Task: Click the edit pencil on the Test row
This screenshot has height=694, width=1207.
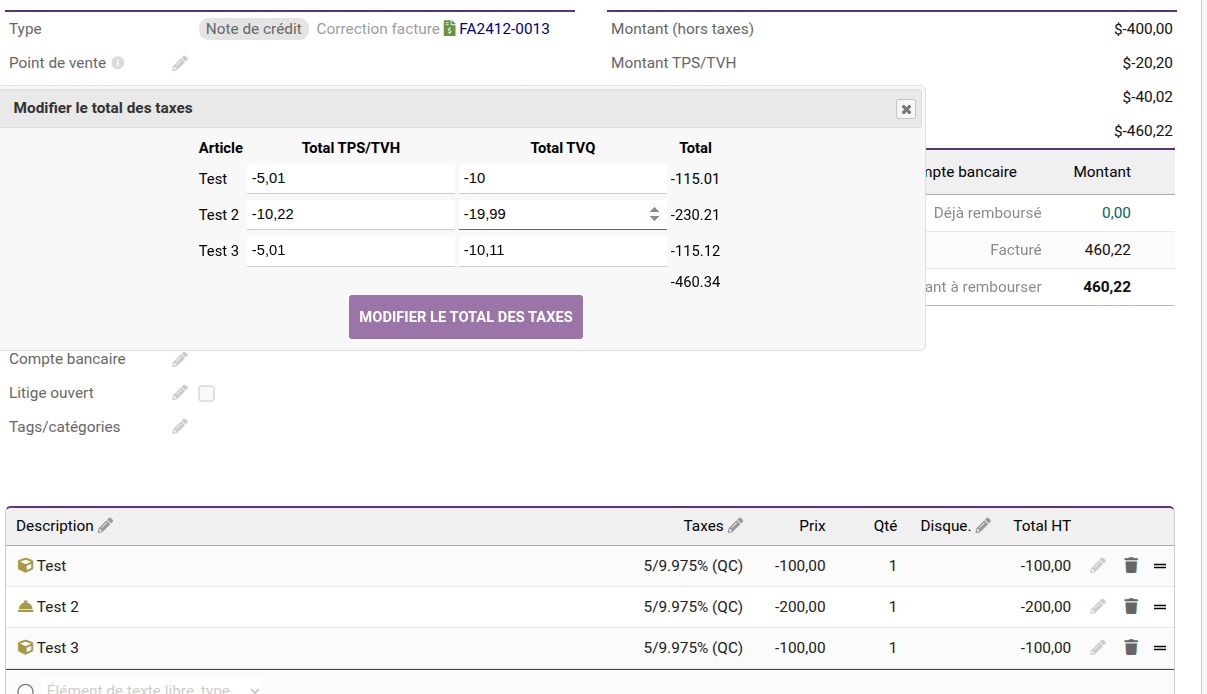Action: [1098, 565]
